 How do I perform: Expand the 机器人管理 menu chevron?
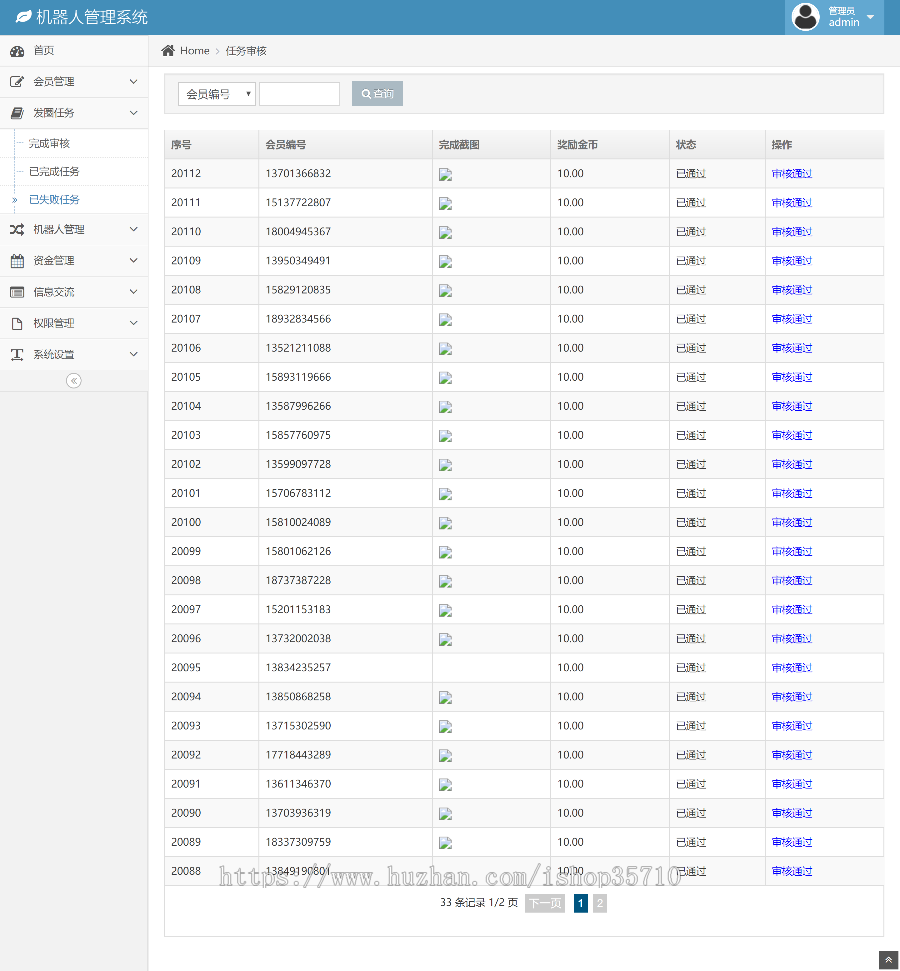click(134, 229)
